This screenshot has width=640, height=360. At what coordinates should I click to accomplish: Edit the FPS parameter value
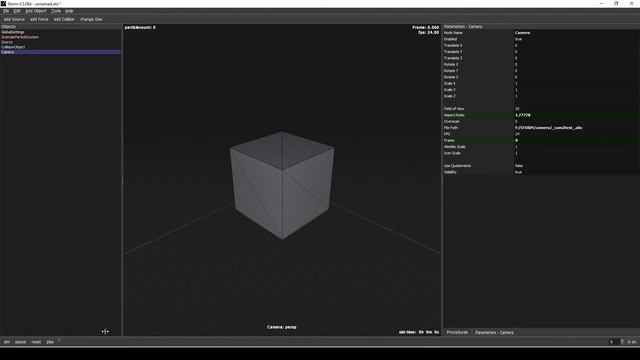[x=577, y=134]
